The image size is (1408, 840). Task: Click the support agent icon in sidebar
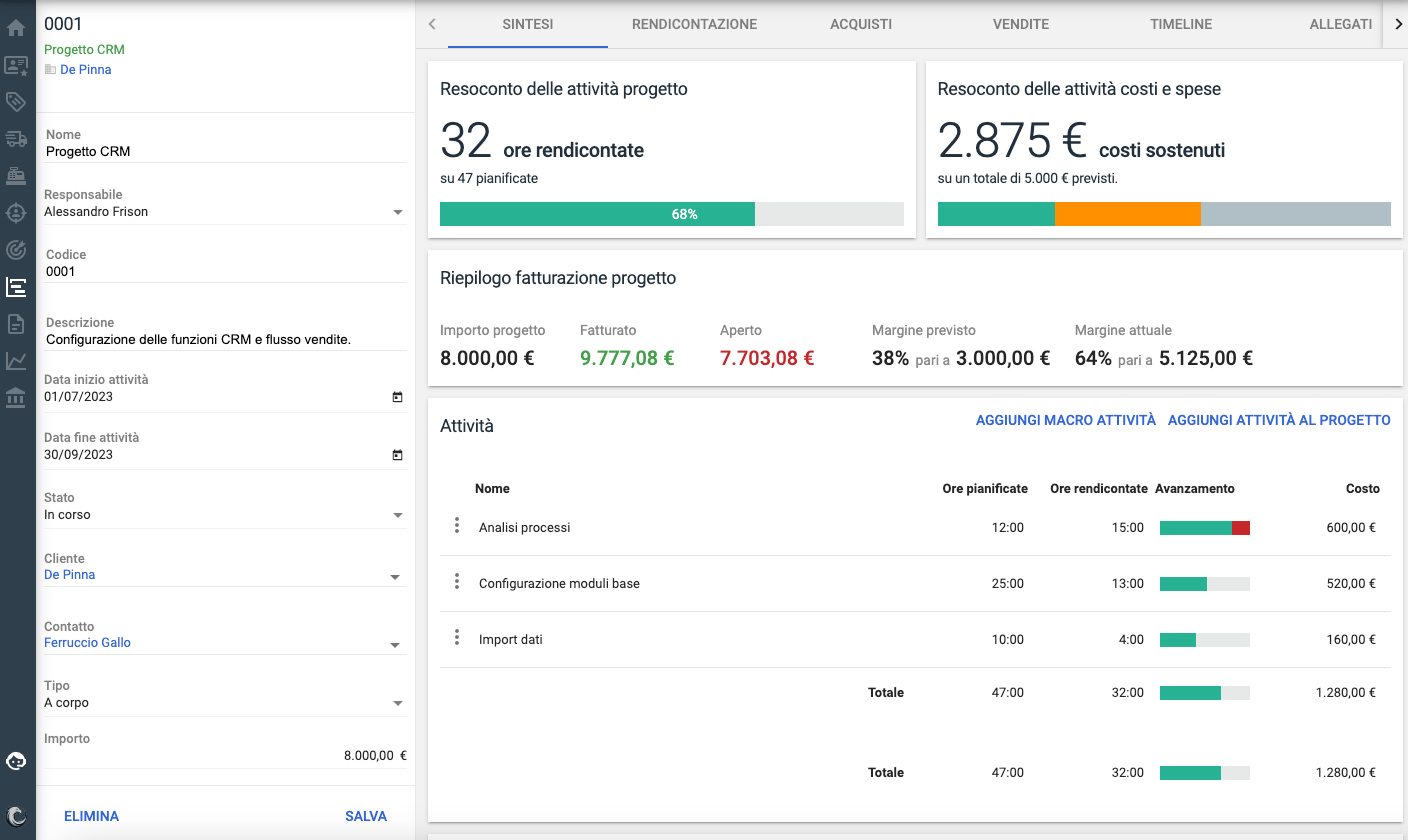coord(16,762)
